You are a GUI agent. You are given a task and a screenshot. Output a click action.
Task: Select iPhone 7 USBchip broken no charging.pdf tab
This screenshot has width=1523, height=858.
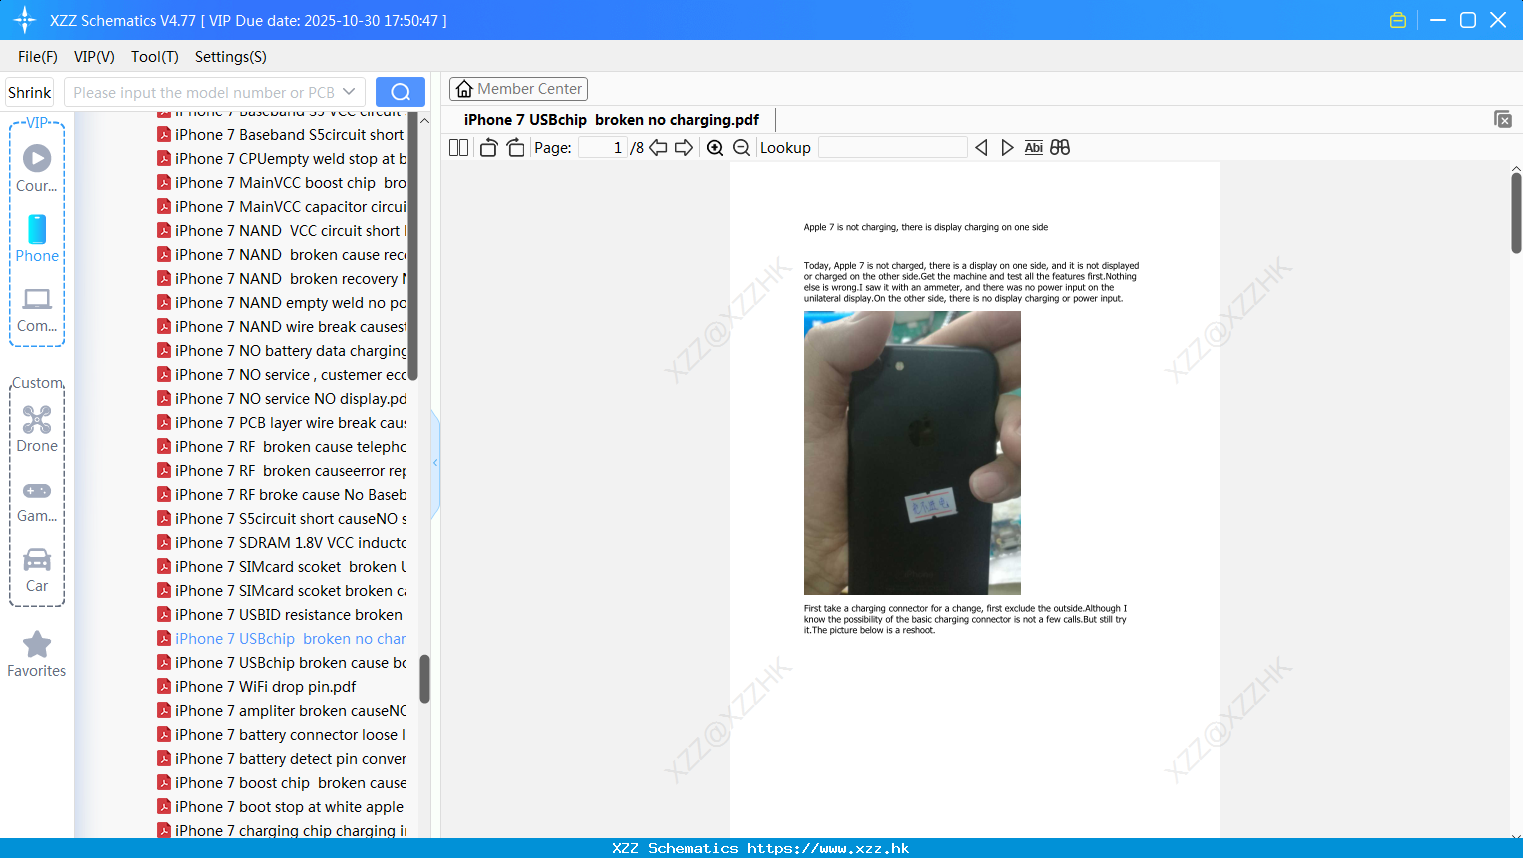coord(611,119)
